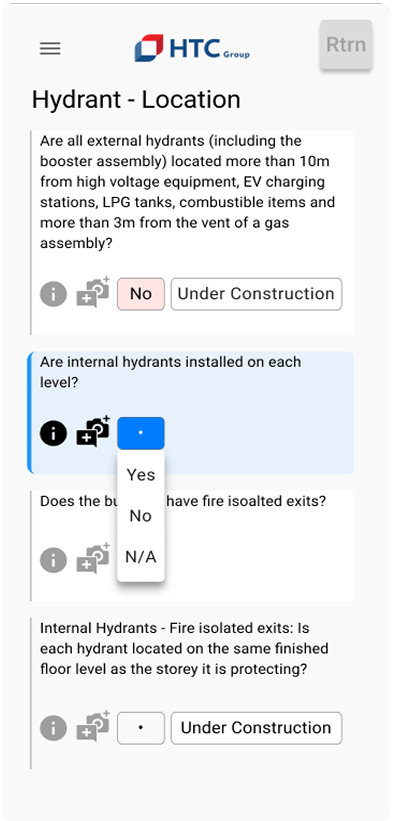Click the HTC Group logo
The height and width of the screenshot is (821, 401).
click(192, 48)
